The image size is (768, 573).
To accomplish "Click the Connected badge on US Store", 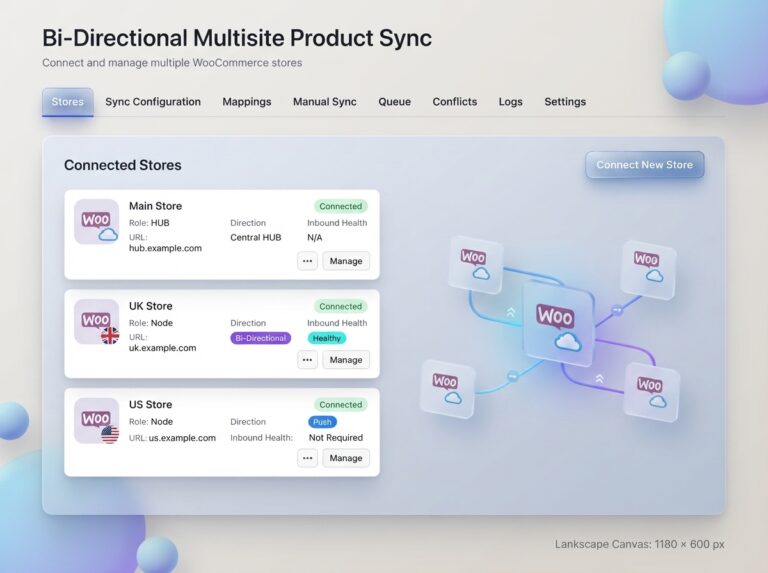I will click(340, 405).
